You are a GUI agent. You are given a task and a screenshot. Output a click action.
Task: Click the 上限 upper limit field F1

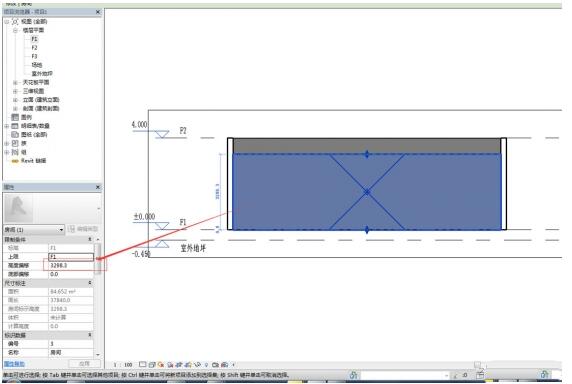(71, 257)
